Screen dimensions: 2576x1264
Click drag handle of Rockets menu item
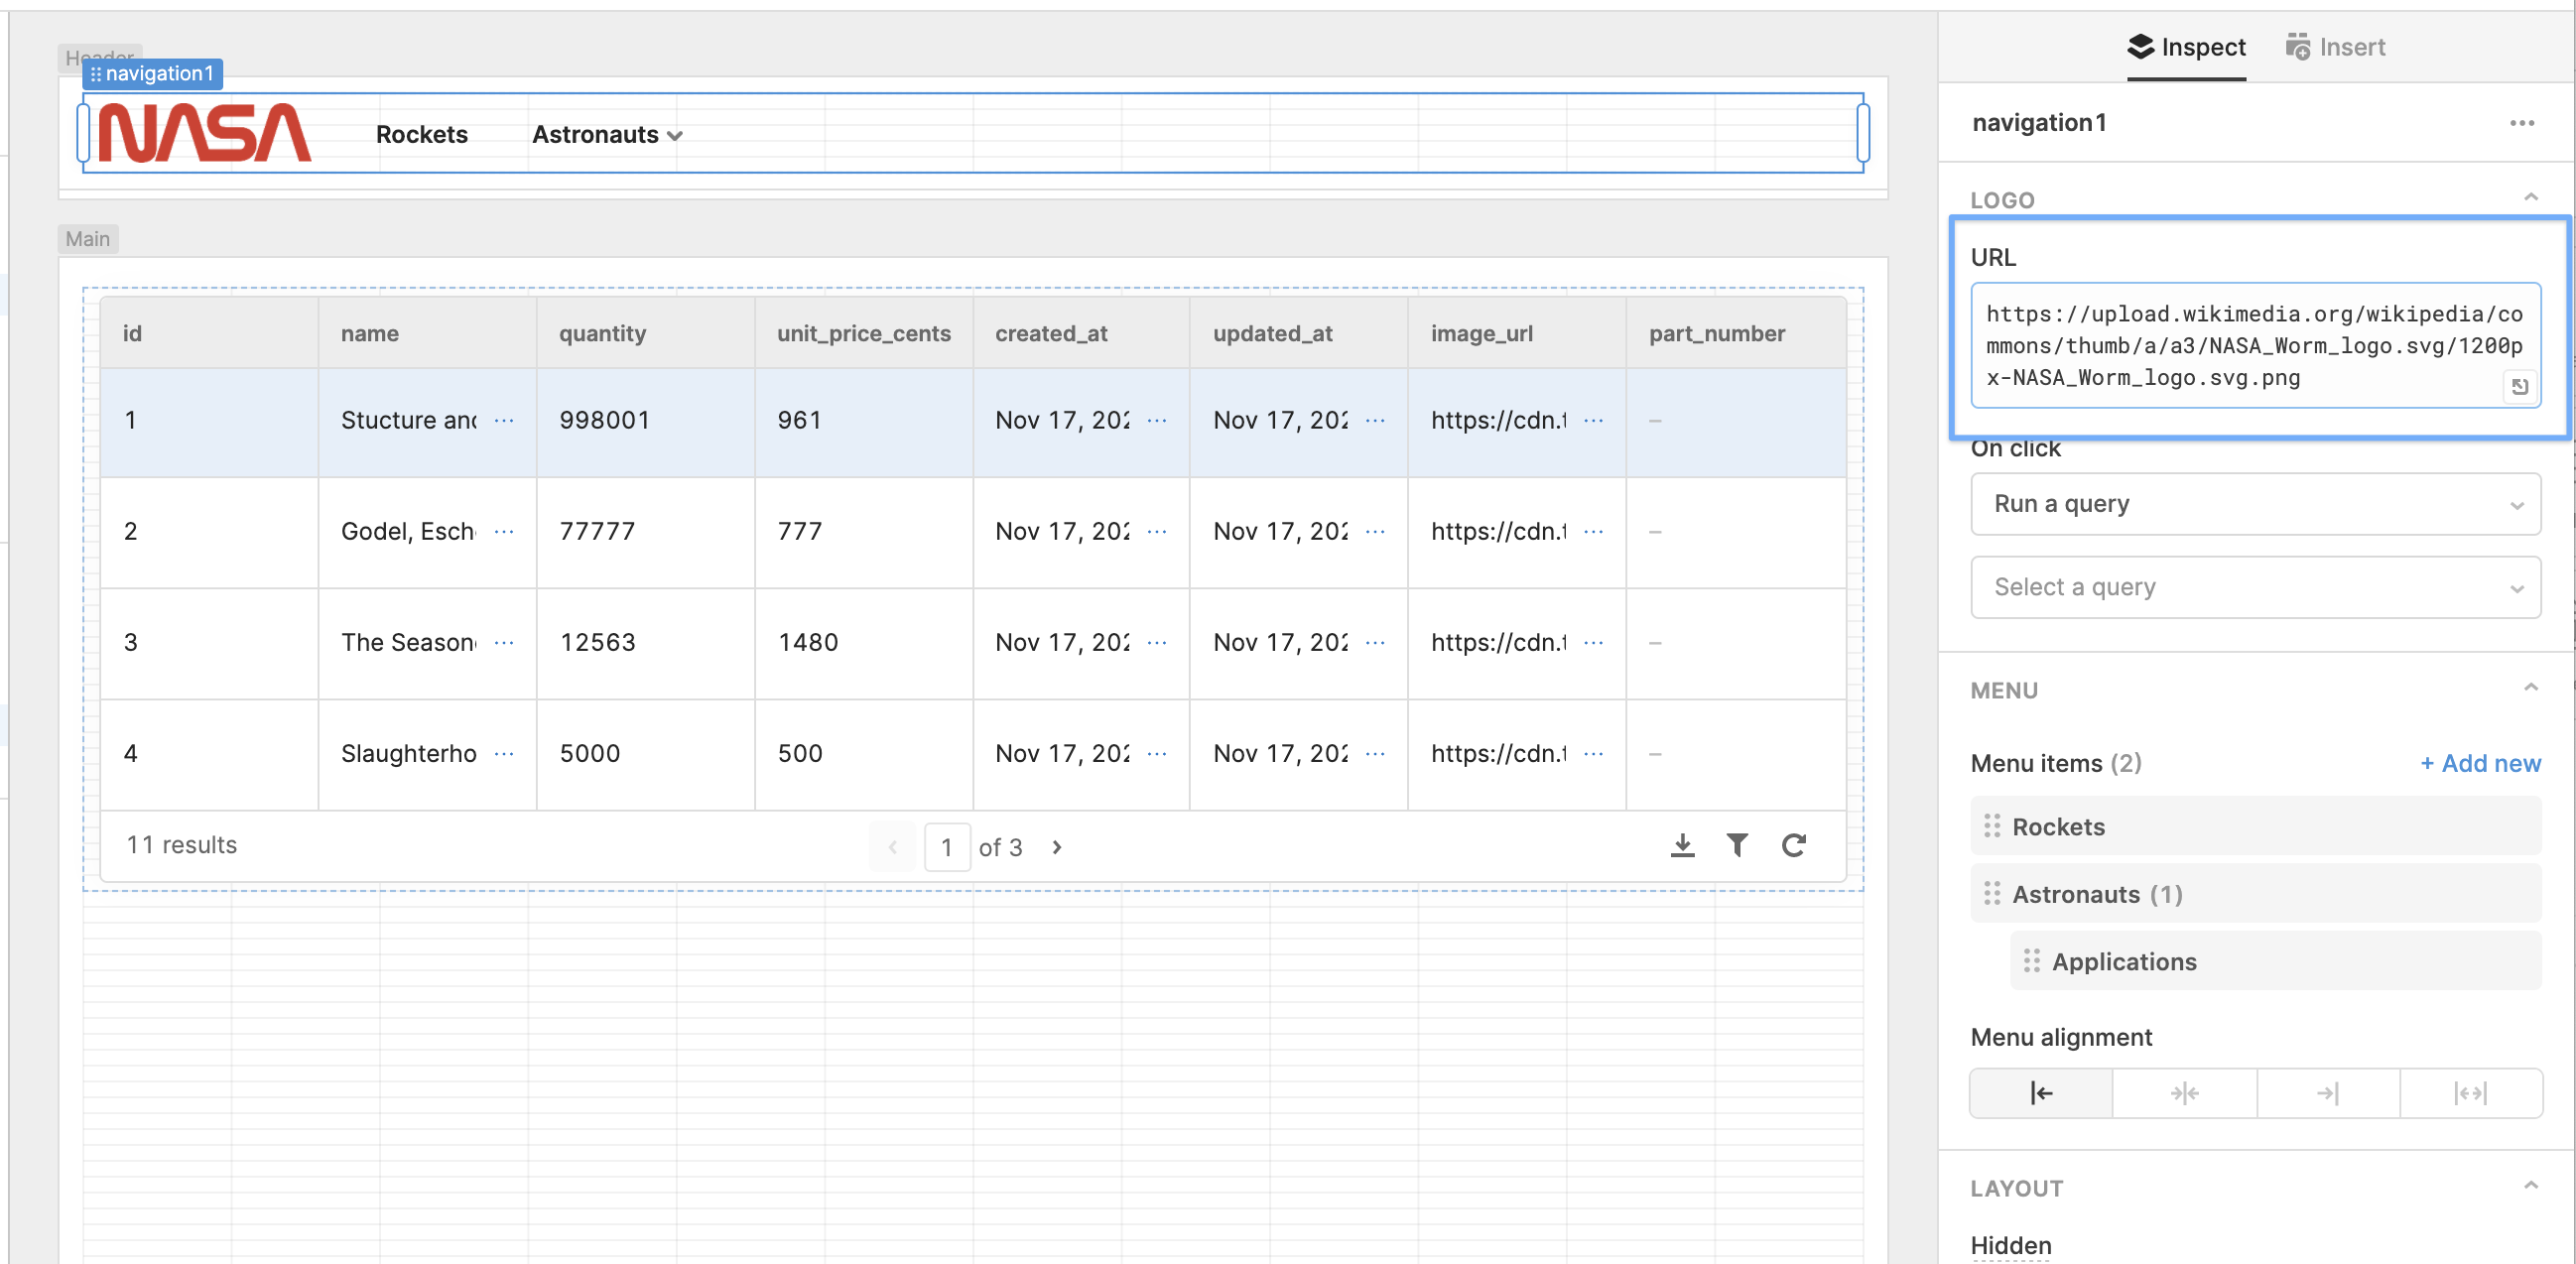[1991, 826]
